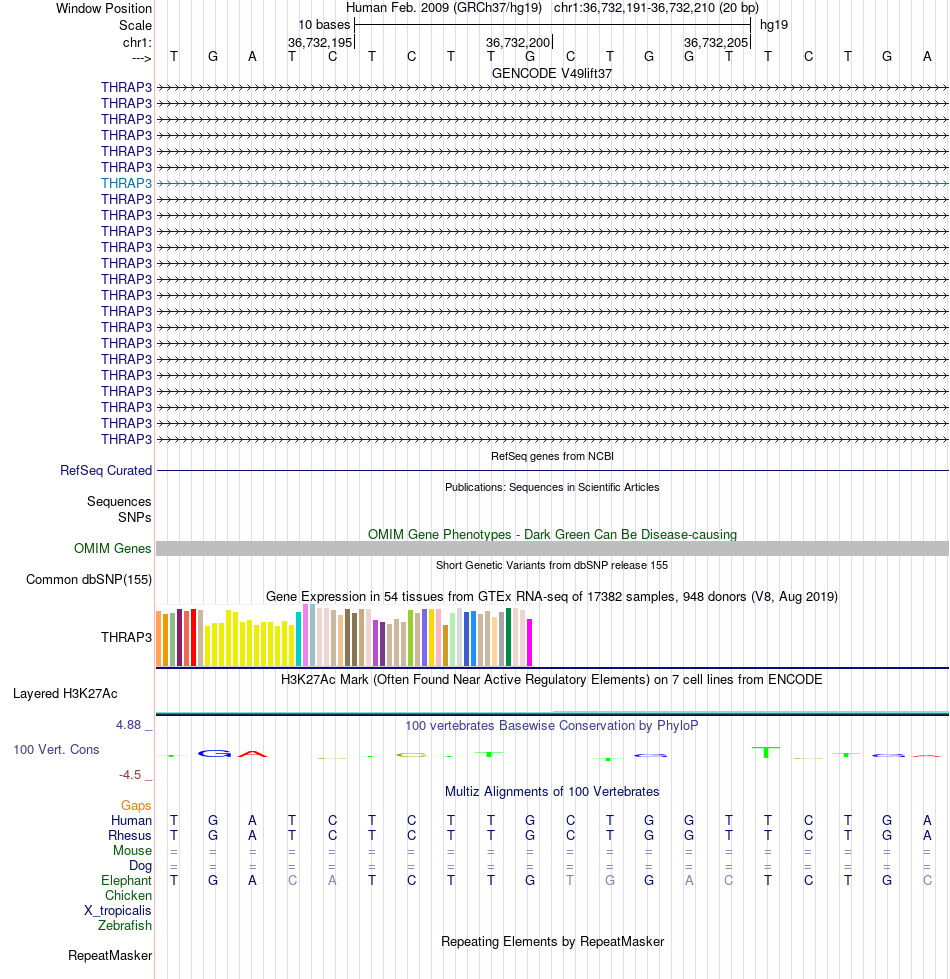Screen dimensions: 950x979
Task: Open 'Short Genetic Variants from dbSNP release 155'
Action: pos(552,565)
